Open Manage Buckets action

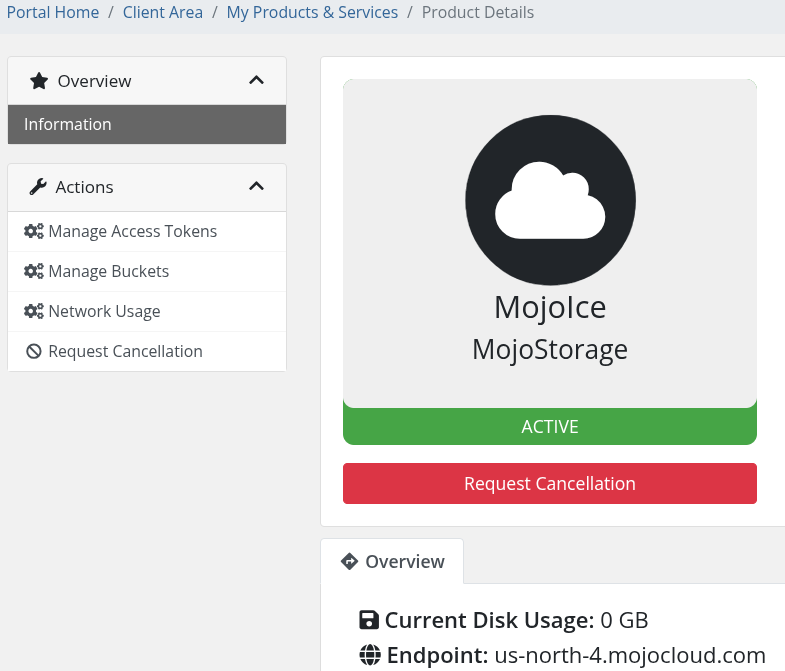tap(147, 271)
